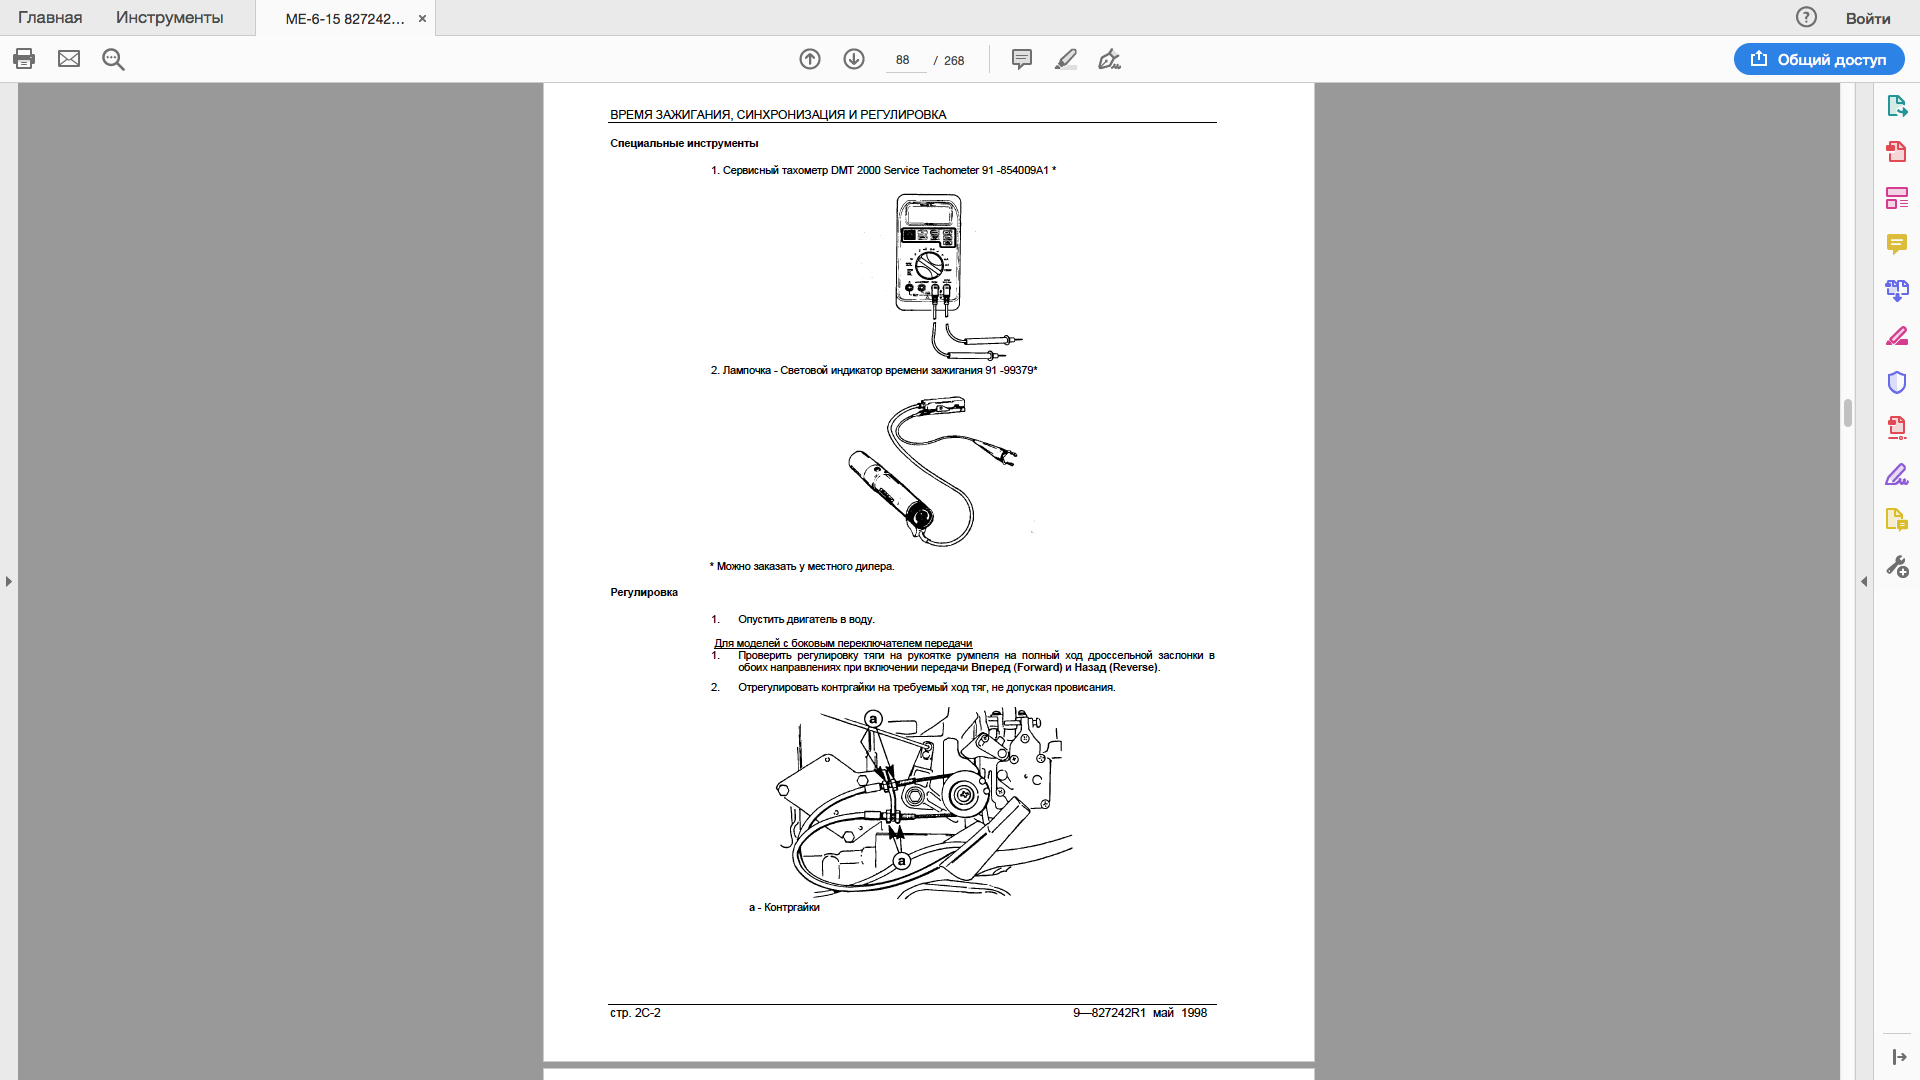The image size is (1920, 1080).
Task: Expand the right sidebar with the bottom arrow
Action: (x=1898, y=1057)
